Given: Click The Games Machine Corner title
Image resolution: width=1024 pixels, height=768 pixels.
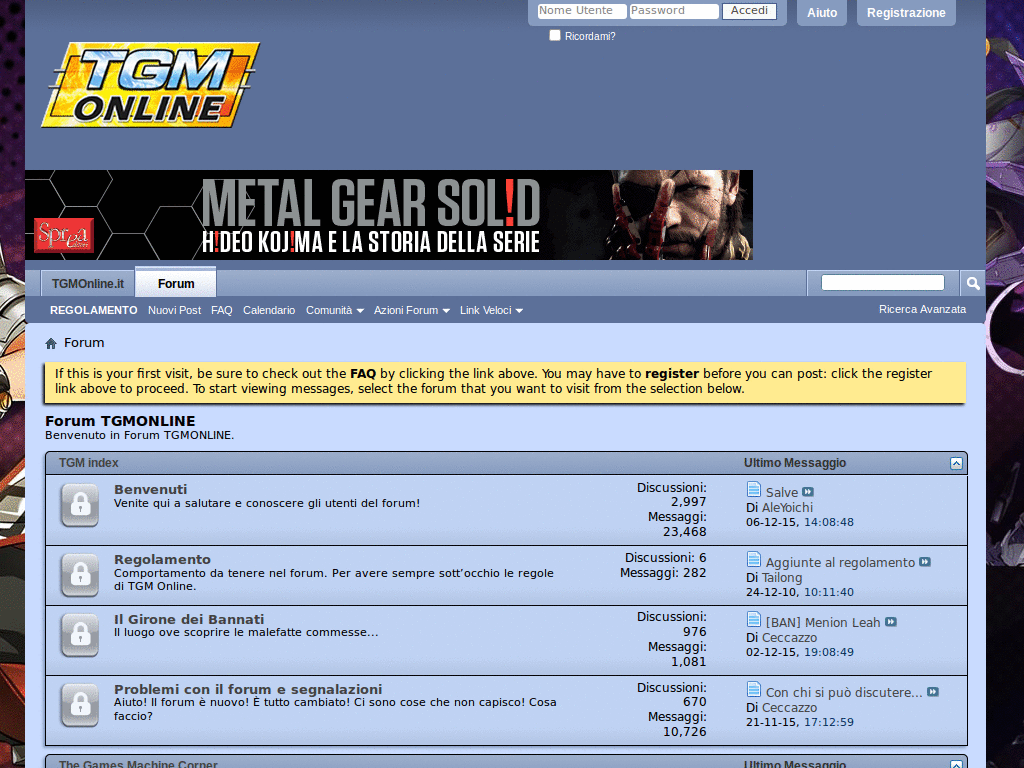Looking at the screenshot, I should point(138,763).
